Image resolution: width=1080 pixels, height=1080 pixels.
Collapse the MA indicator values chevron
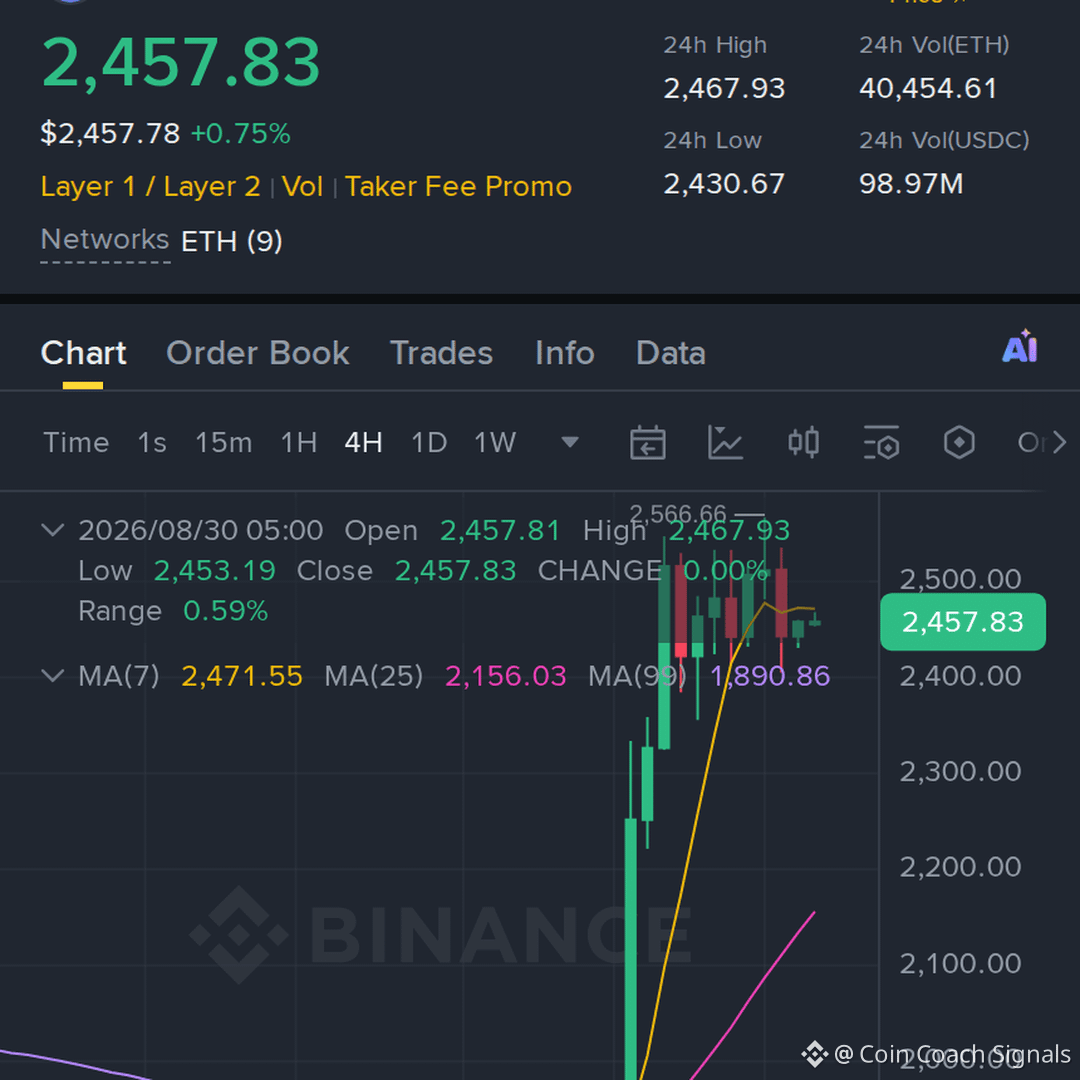click(53, 676)
